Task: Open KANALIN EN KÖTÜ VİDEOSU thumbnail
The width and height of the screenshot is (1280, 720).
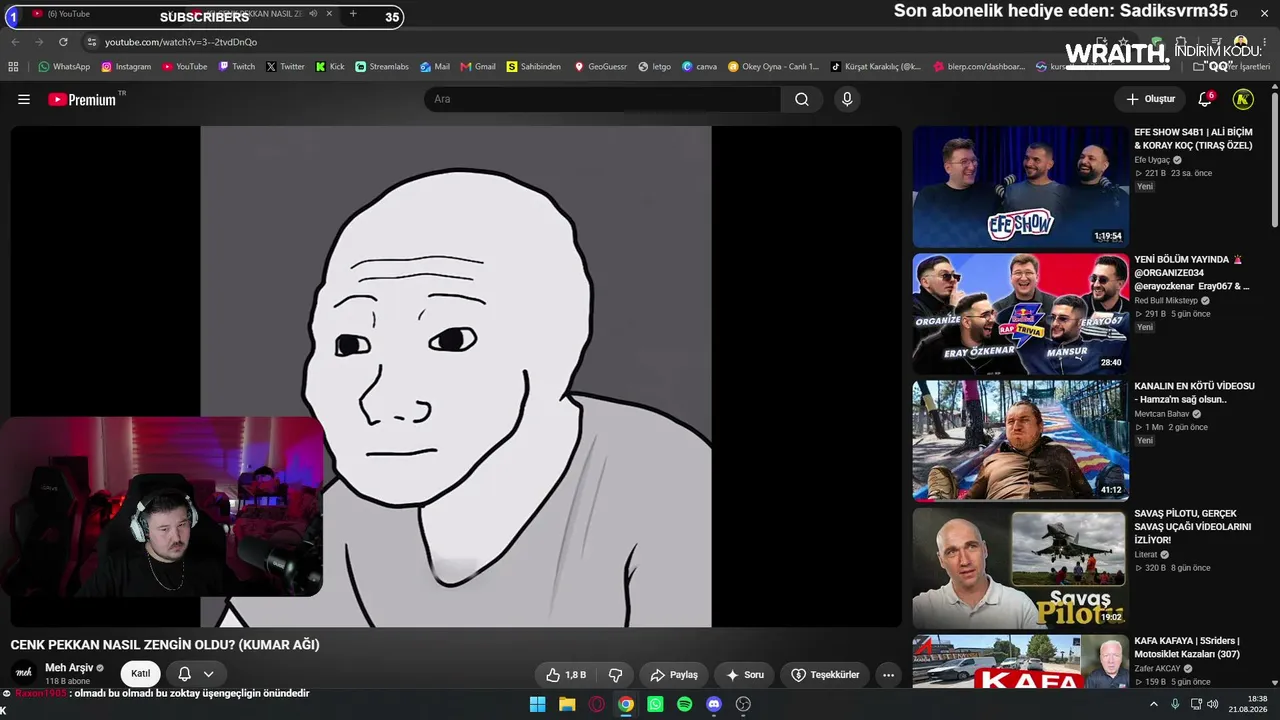Action: 1021,441
